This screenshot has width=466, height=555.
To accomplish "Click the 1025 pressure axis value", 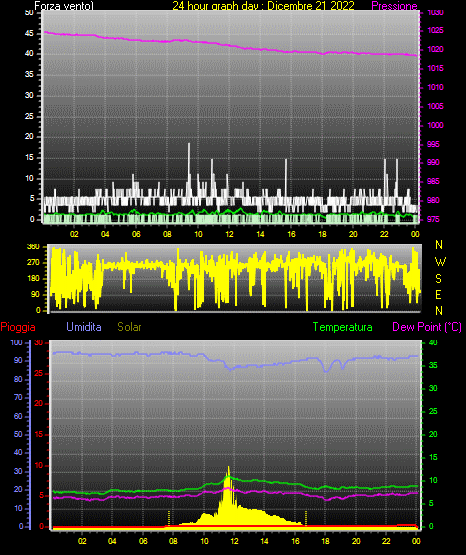I will [435, 30].
